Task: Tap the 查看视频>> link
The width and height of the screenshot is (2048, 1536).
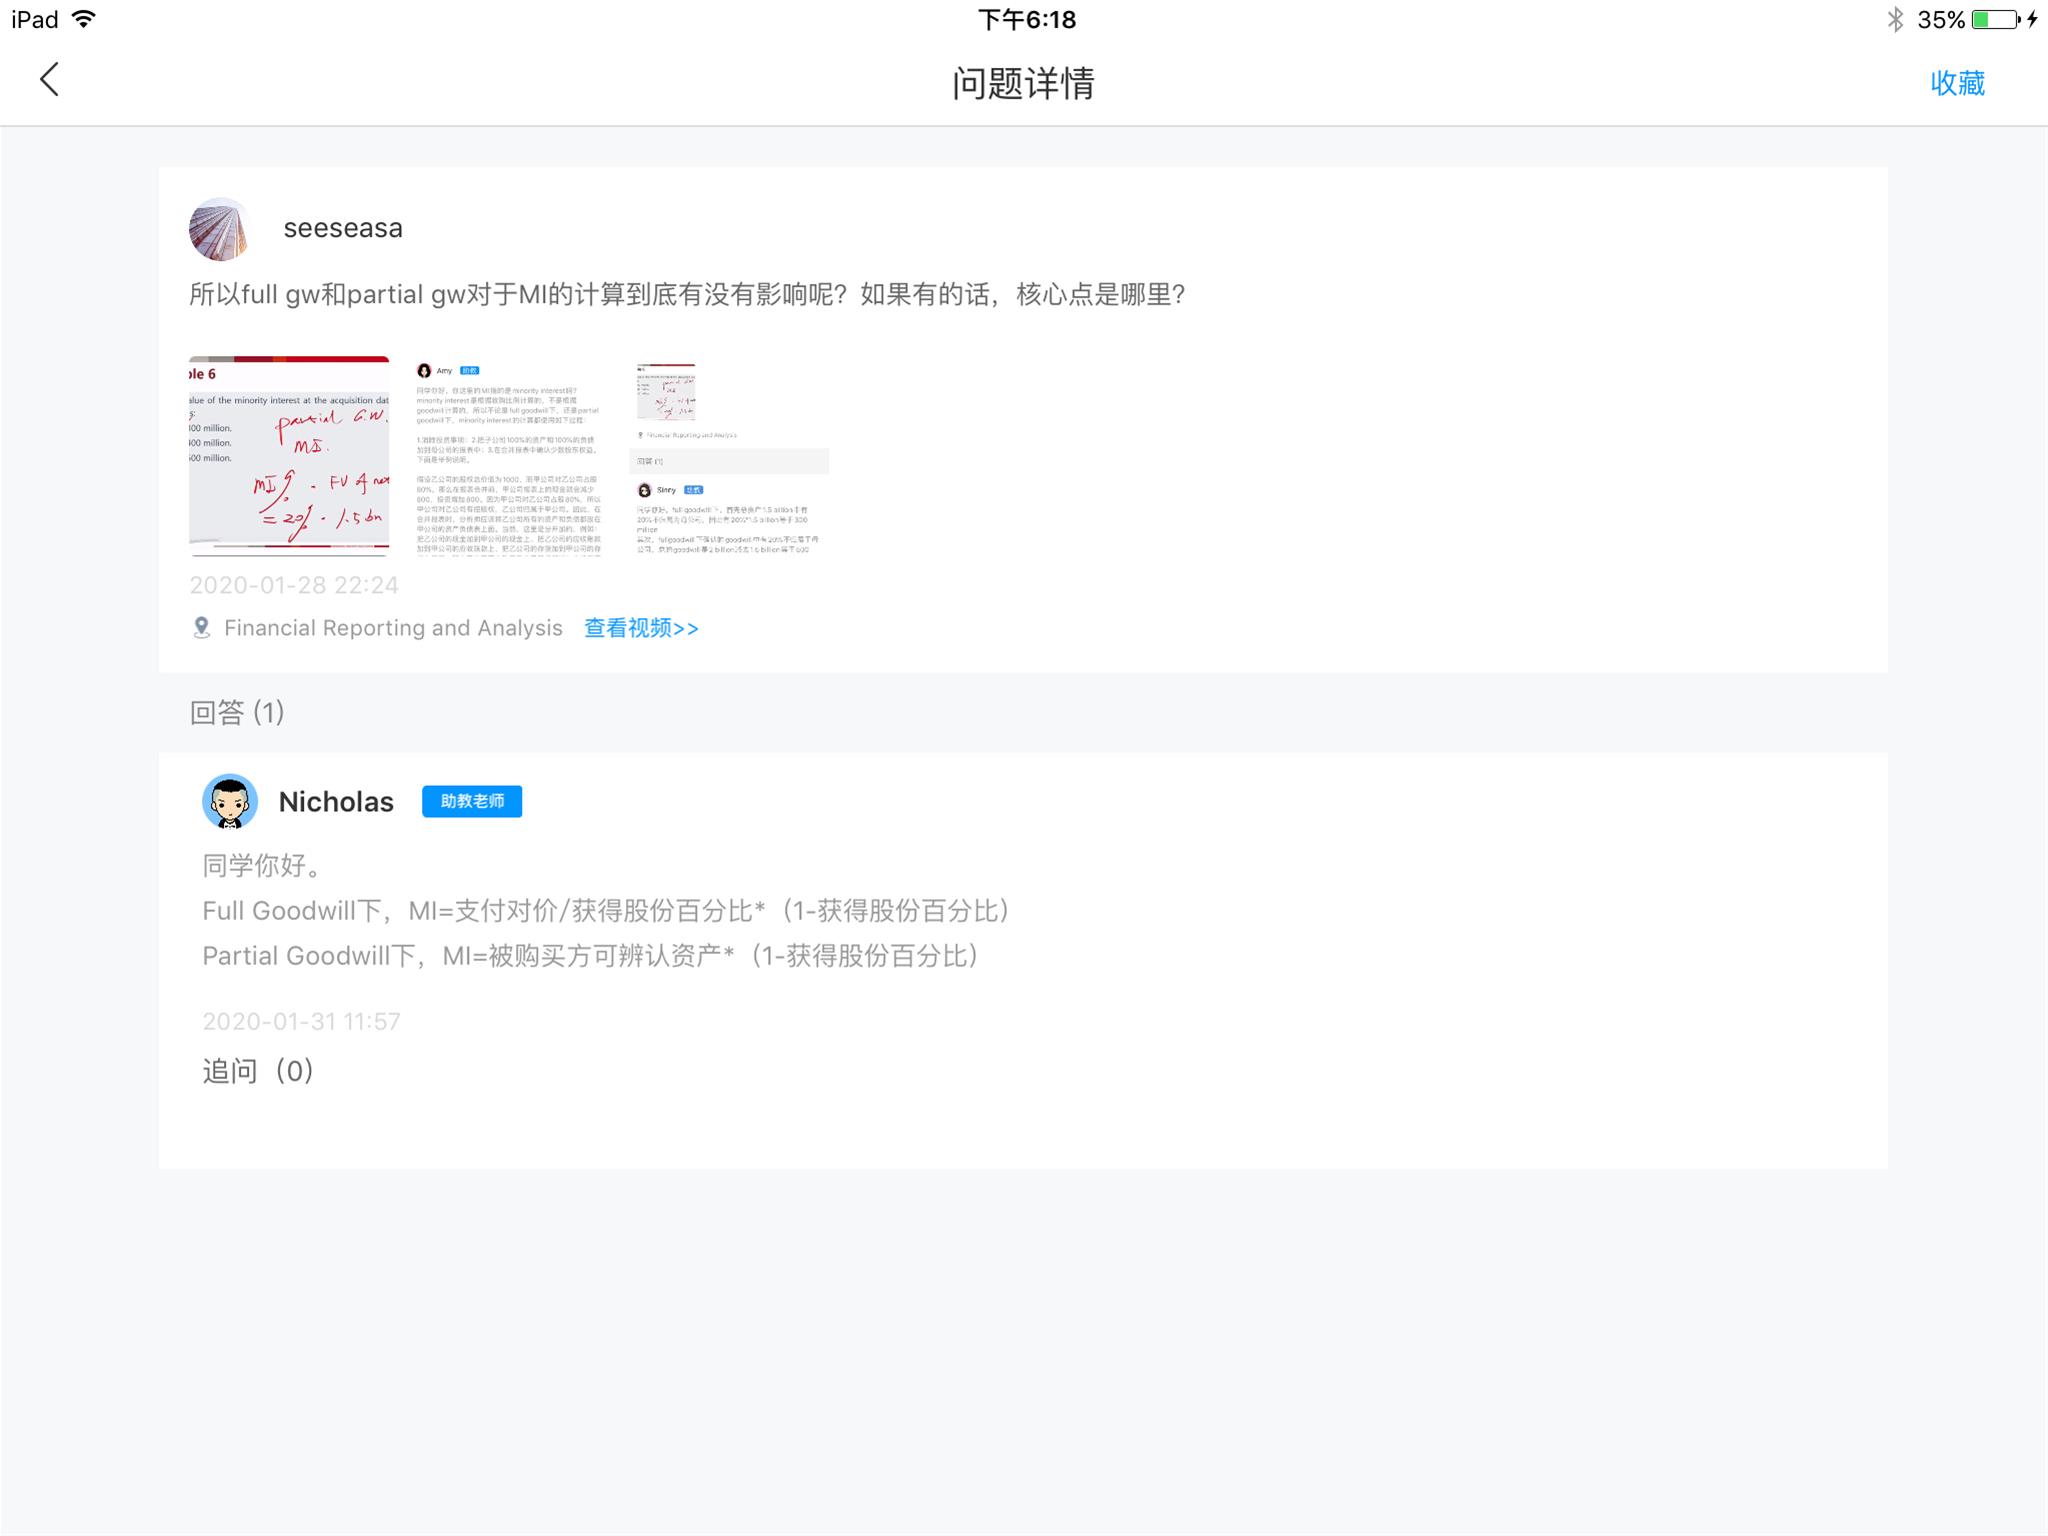Action: coord(641,628)
